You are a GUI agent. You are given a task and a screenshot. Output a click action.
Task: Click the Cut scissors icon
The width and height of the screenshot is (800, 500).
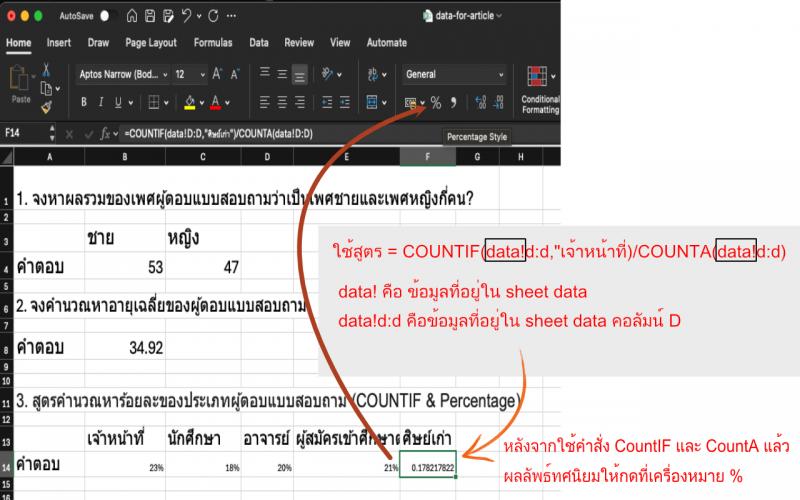[x=46, y=69]
